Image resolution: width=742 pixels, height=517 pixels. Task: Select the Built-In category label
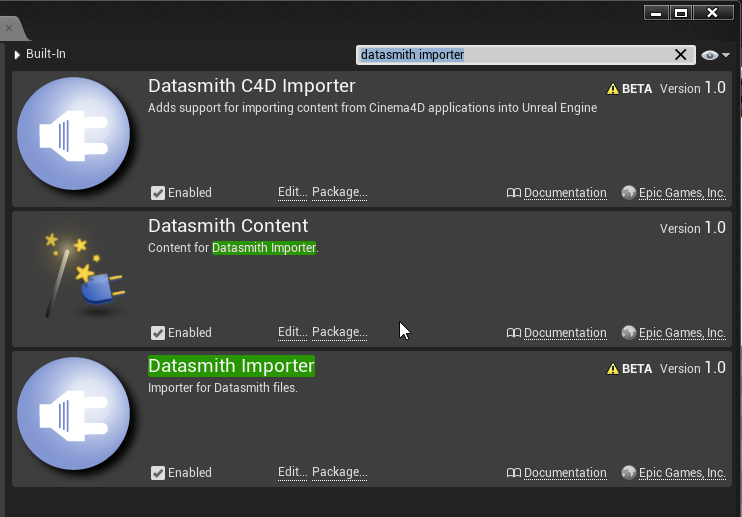pyautogui.click(x=46, y=54)
